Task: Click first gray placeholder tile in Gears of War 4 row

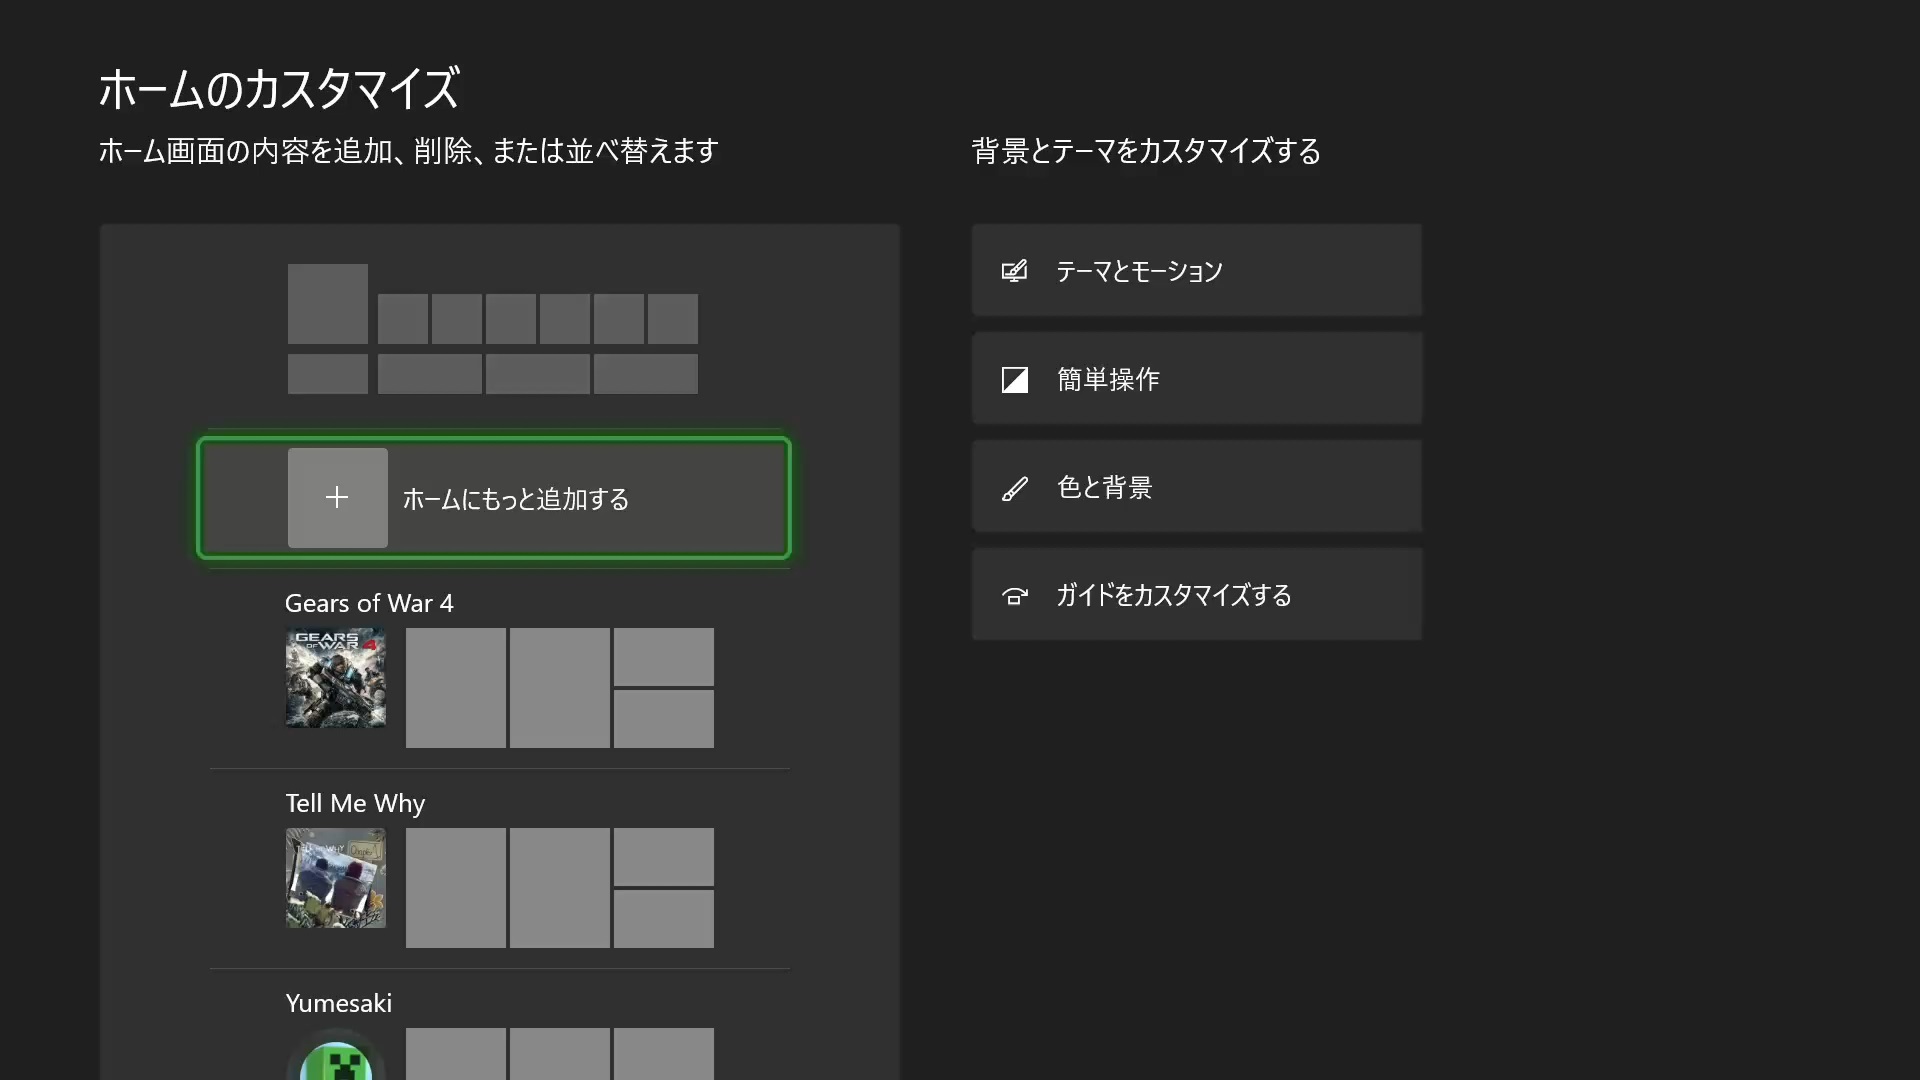Action: tap(456, 688)
